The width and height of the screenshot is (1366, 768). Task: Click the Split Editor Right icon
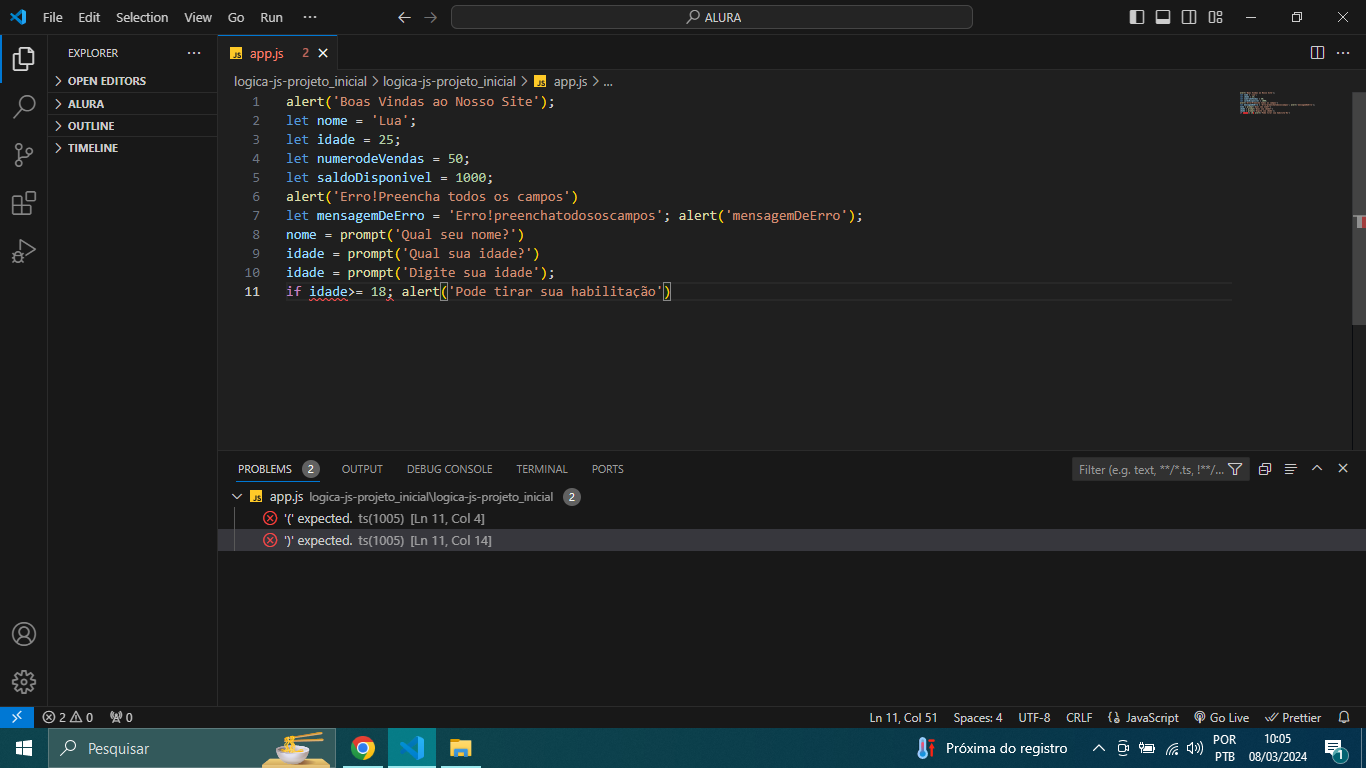pos(1317,53)
